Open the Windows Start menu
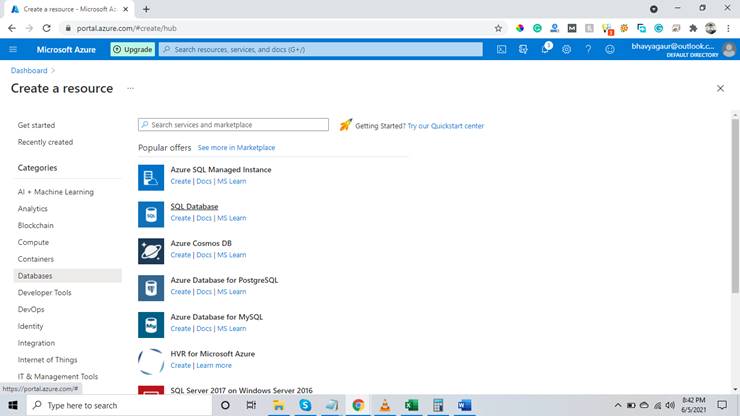740x416 pixels. pos(13,405)
